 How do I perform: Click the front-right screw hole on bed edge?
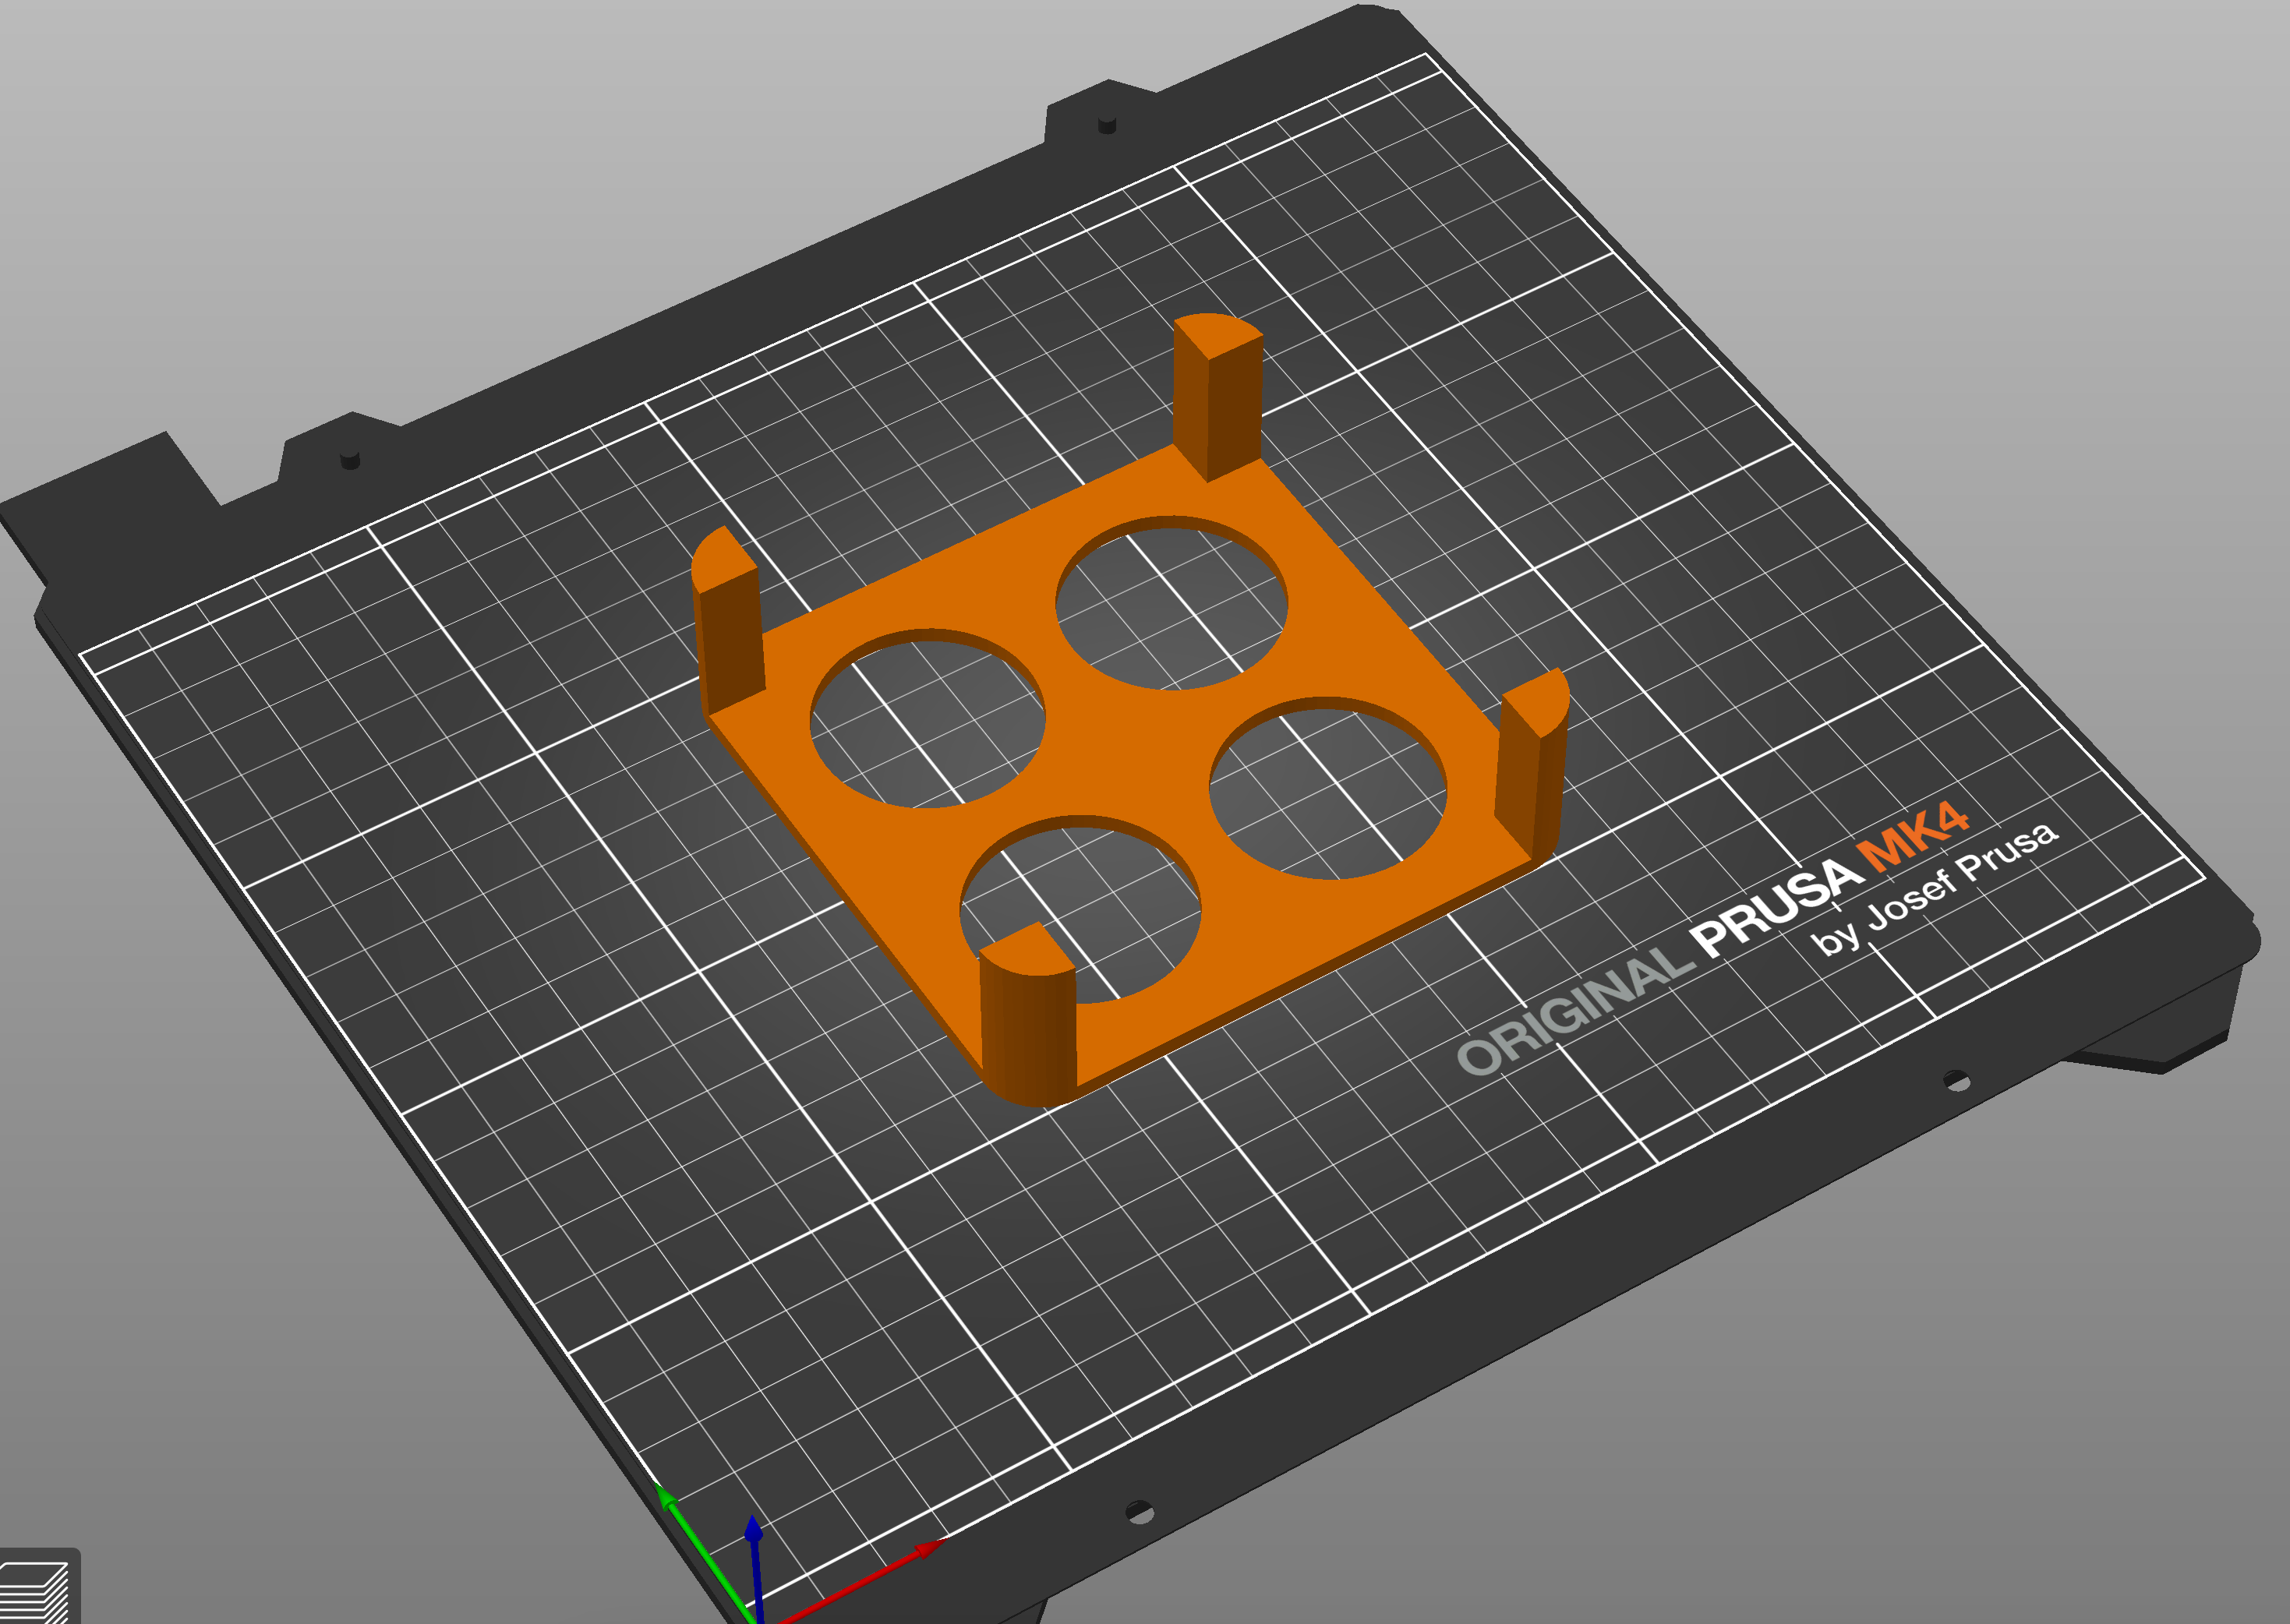click(1956, 1081)
